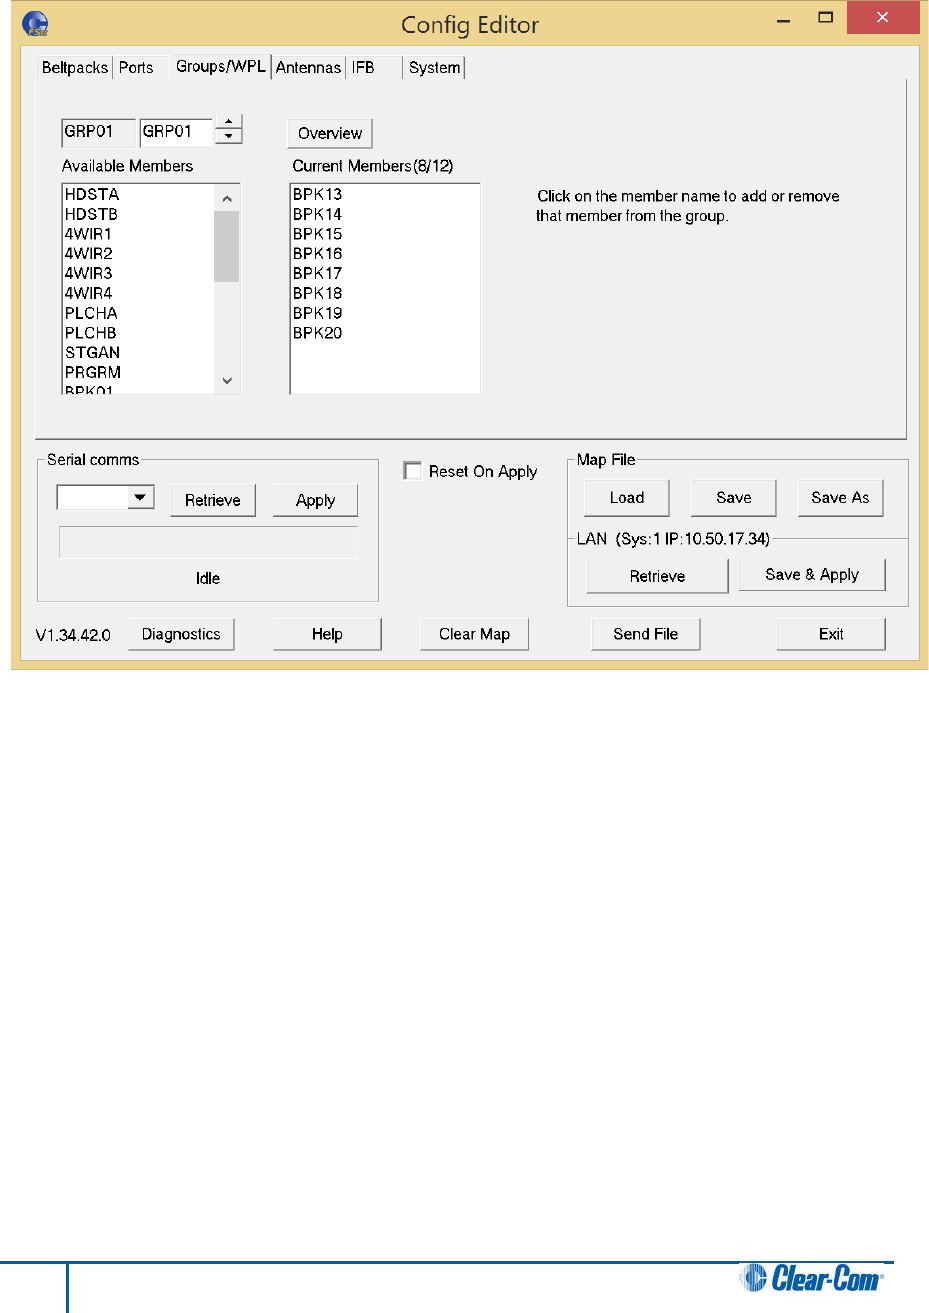Decrement group selector with down arrow
The height and width of the screenshot is (1313, 929).
229,137
